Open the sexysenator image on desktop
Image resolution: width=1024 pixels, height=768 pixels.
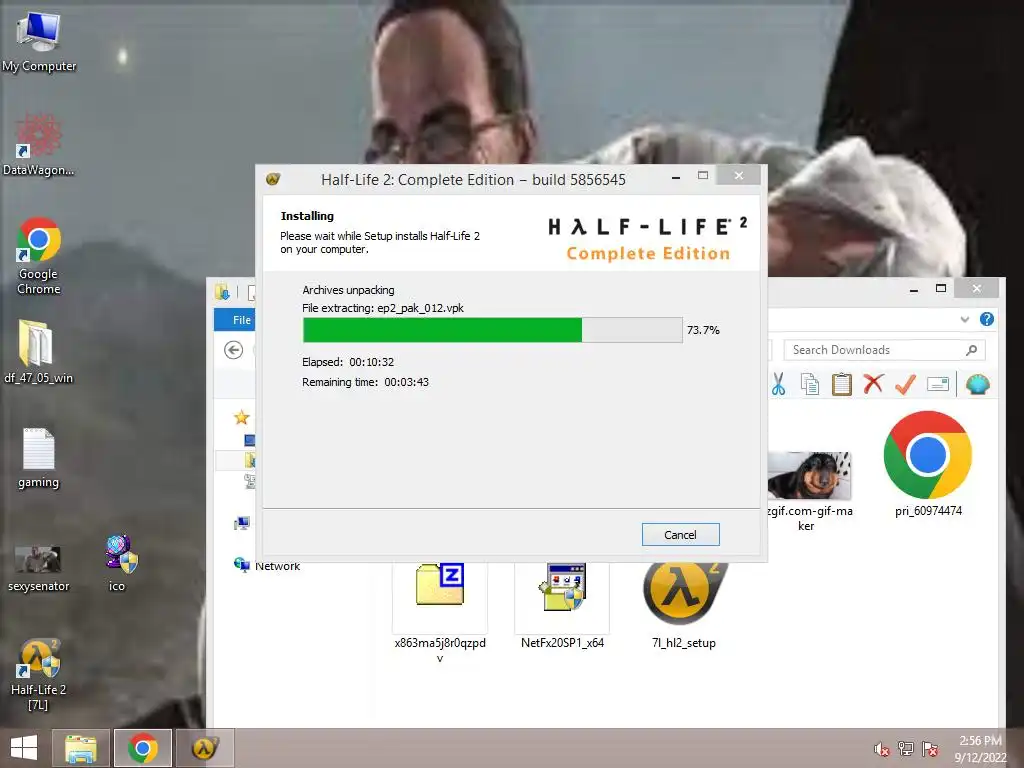(39, 568)
